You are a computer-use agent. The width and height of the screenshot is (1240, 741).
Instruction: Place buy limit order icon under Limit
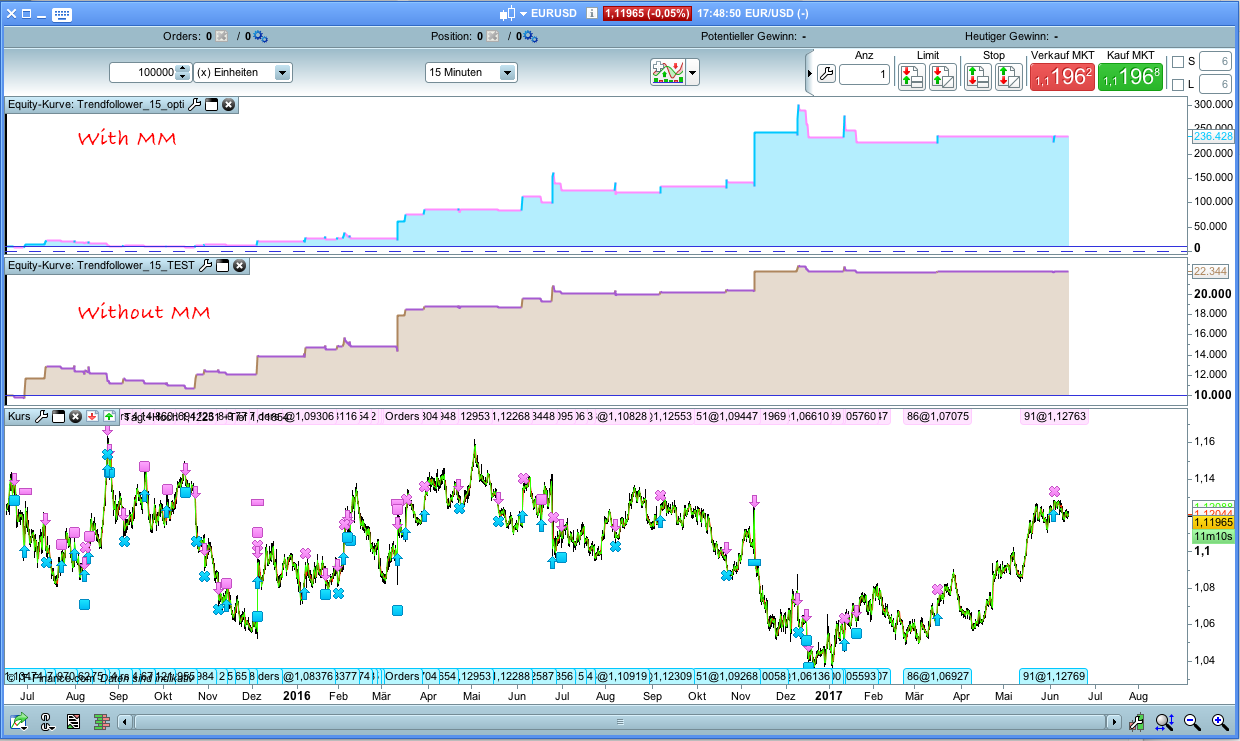click(x=911, y=77)
